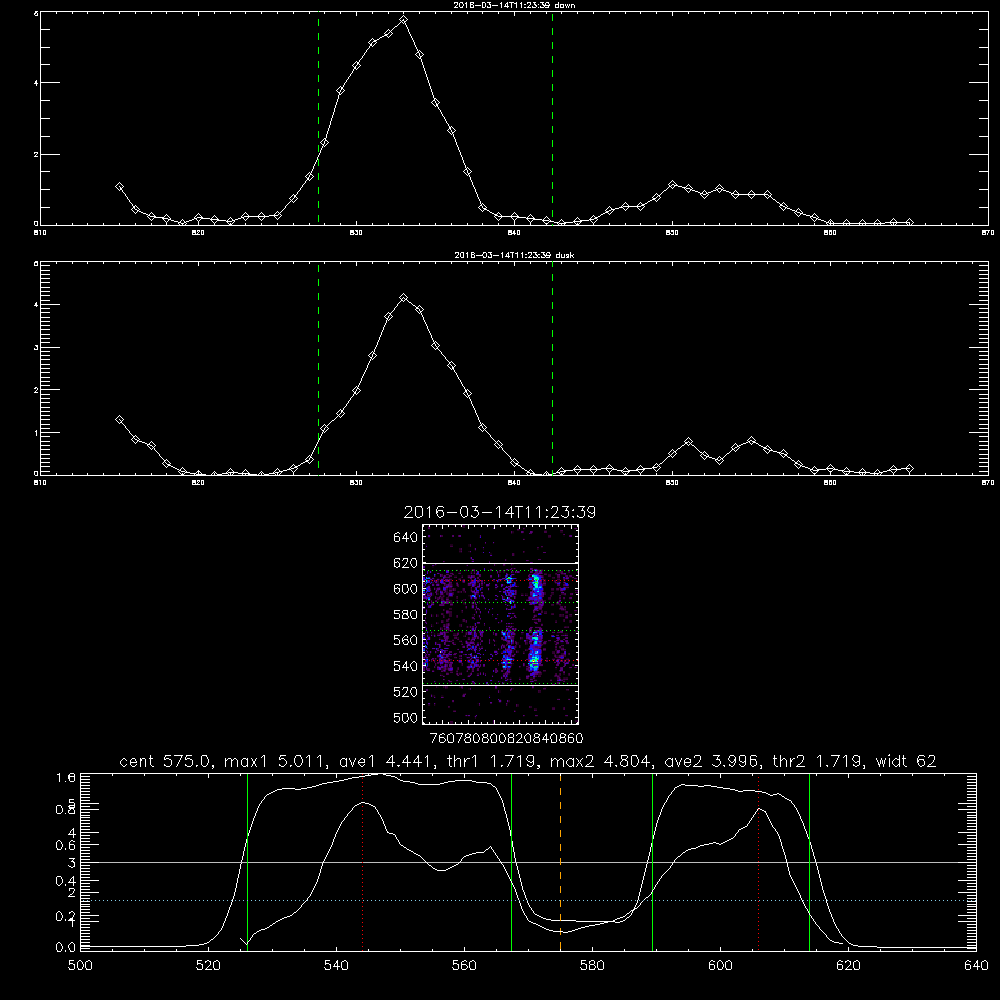1000x1000 pixels.
Task: Click spectrogram y-axis label 500
Action: pyautogui.click(x=406, y=717)
